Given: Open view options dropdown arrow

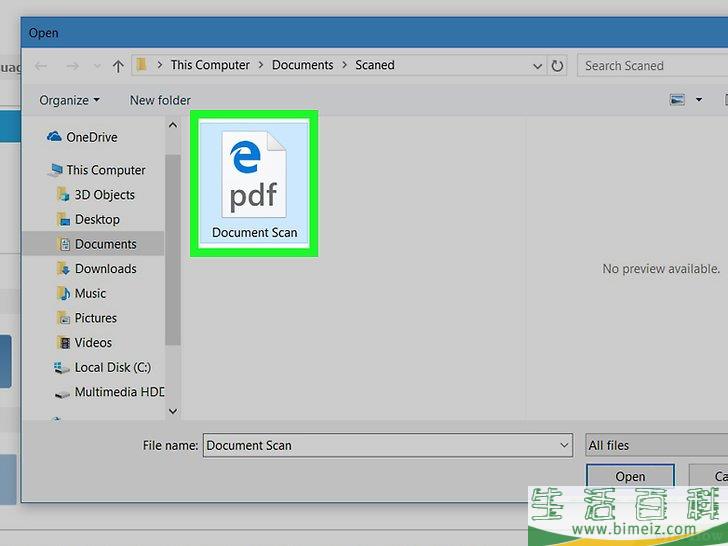Looking at the screenshot, I should pyautogui.click(x=699, y=99).
